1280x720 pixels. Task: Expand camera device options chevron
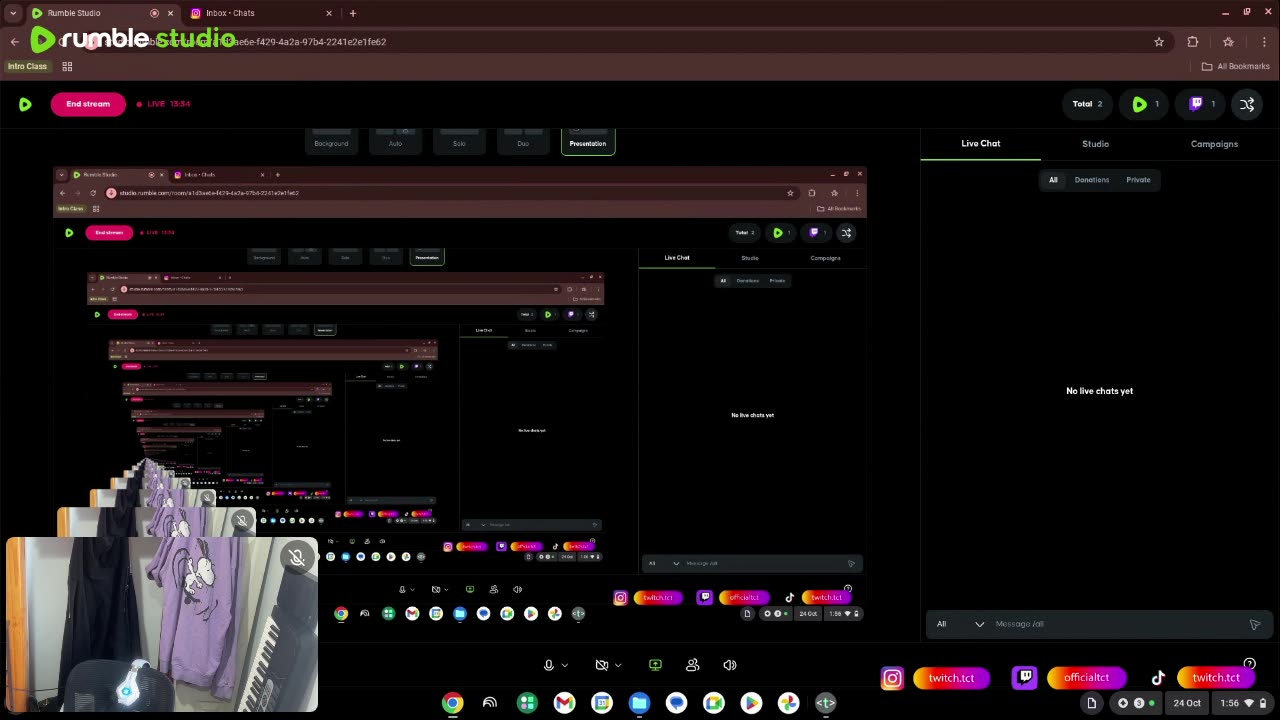pyautogui.click(x=618, y=665)
